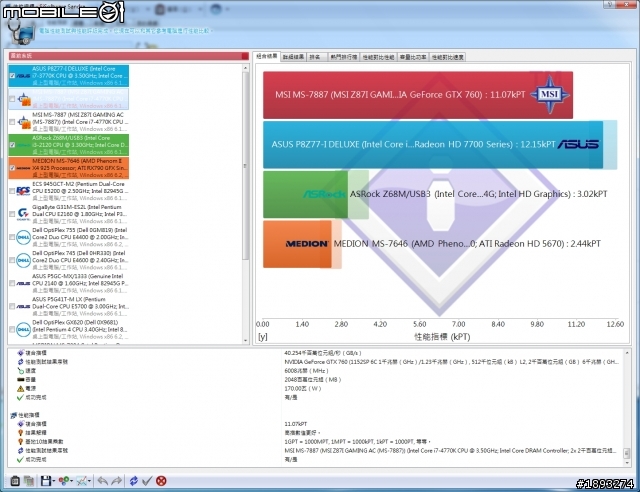Check the ASUS P5G41T-M LX checkbox

coord(12,306)
